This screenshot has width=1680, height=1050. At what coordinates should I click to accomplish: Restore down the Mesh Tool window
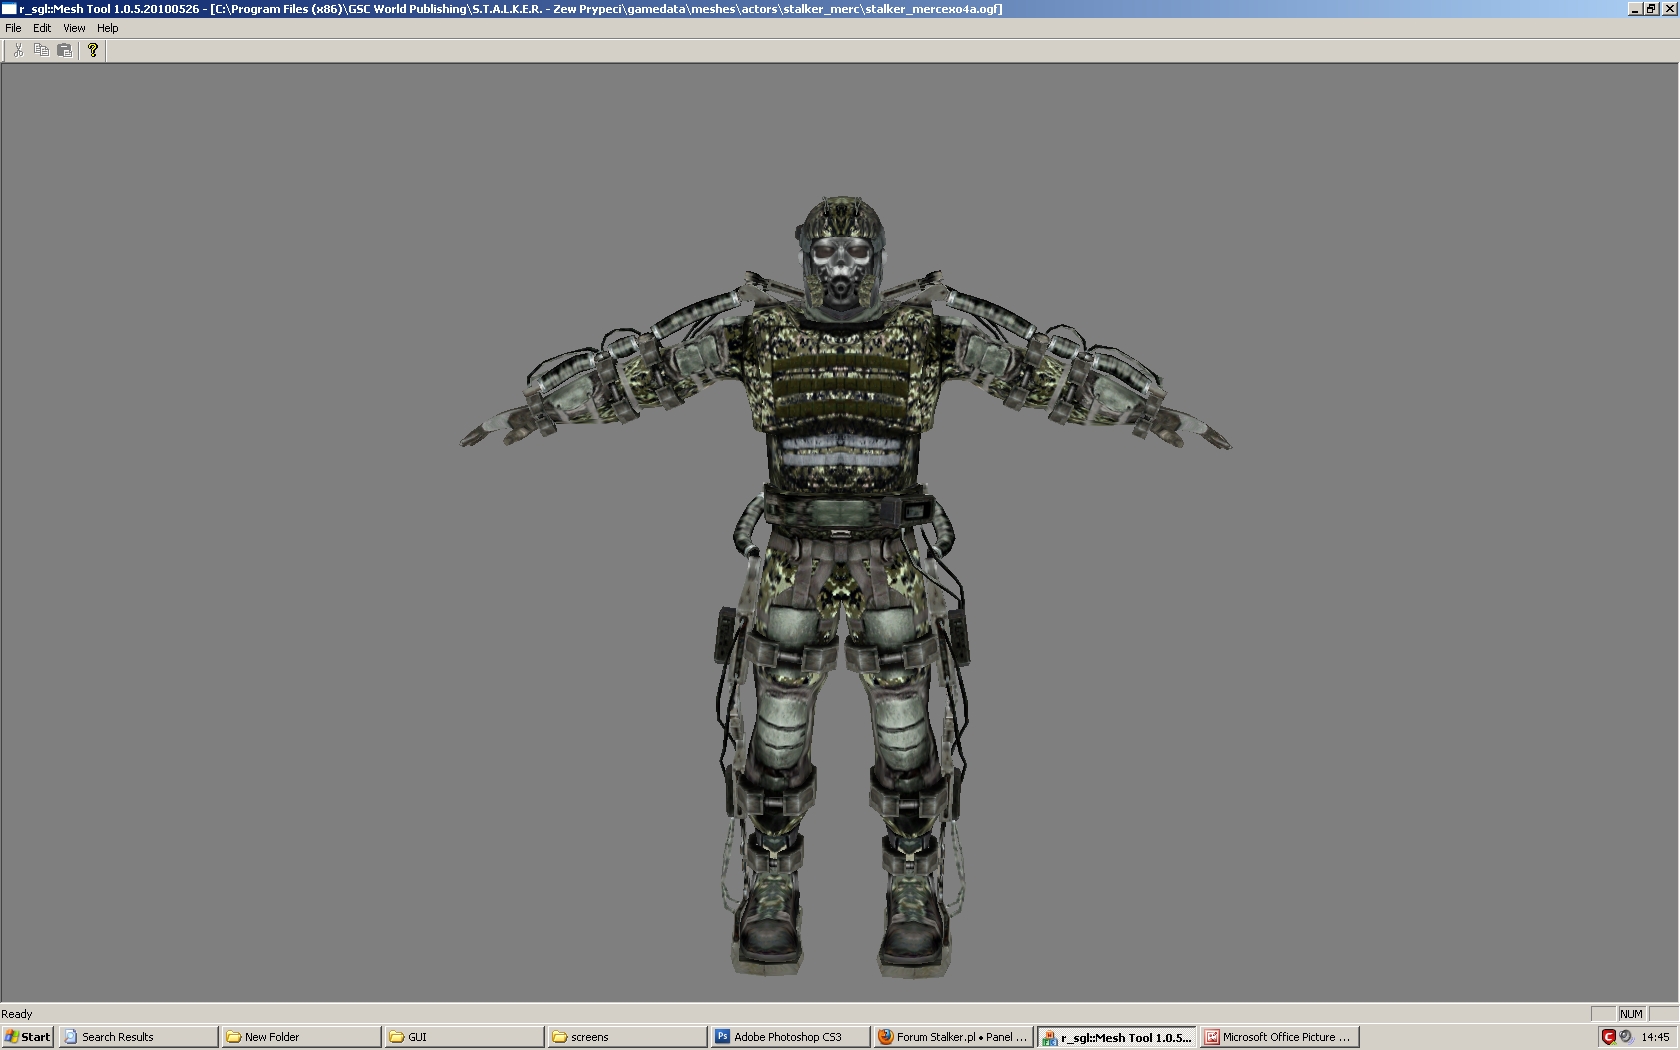pyautogui.click(x=1651, y=9)
